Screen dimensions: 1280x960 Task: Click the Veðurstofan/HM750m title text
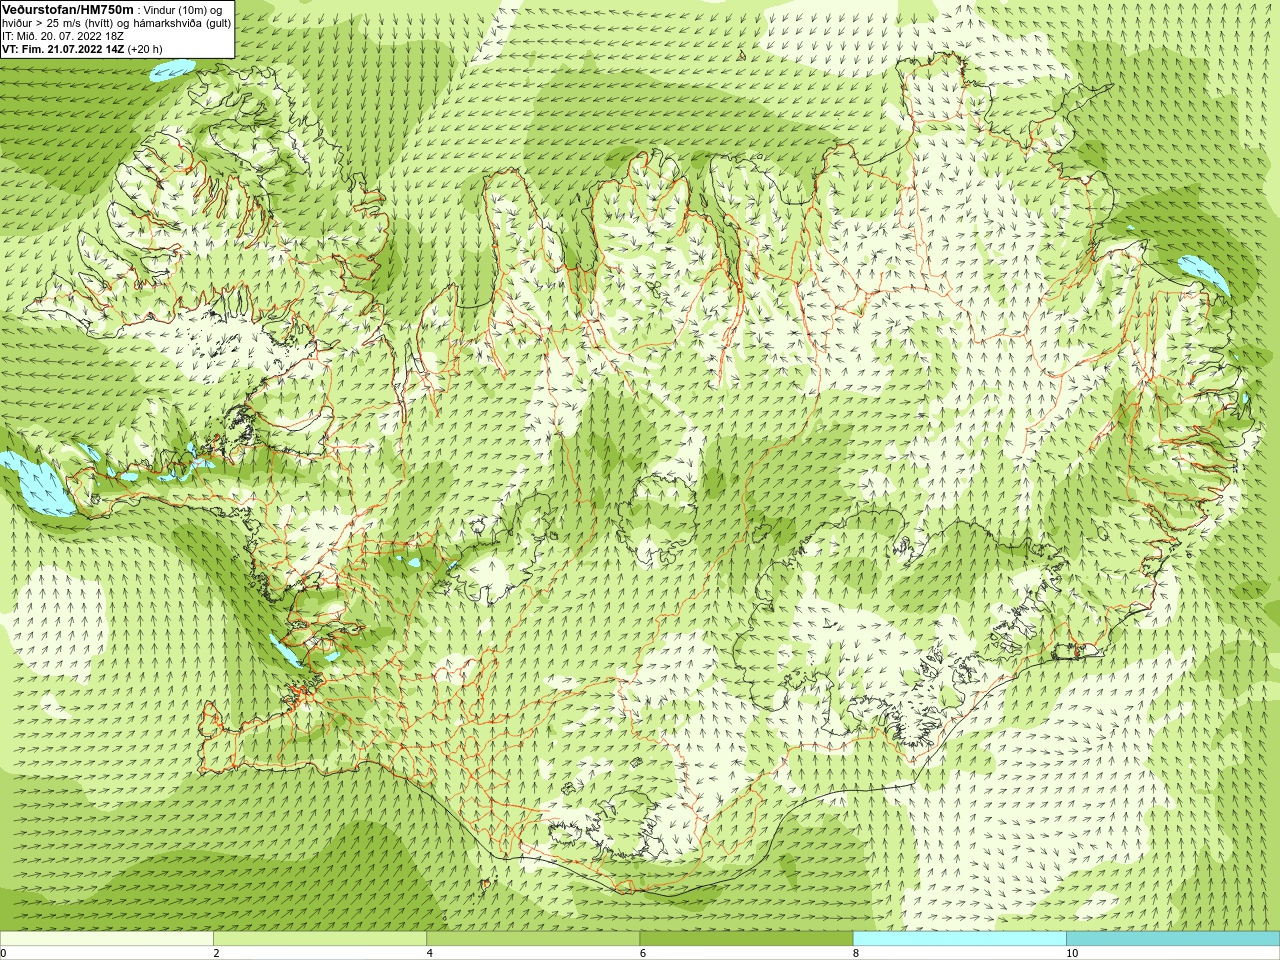coord(68,8)
